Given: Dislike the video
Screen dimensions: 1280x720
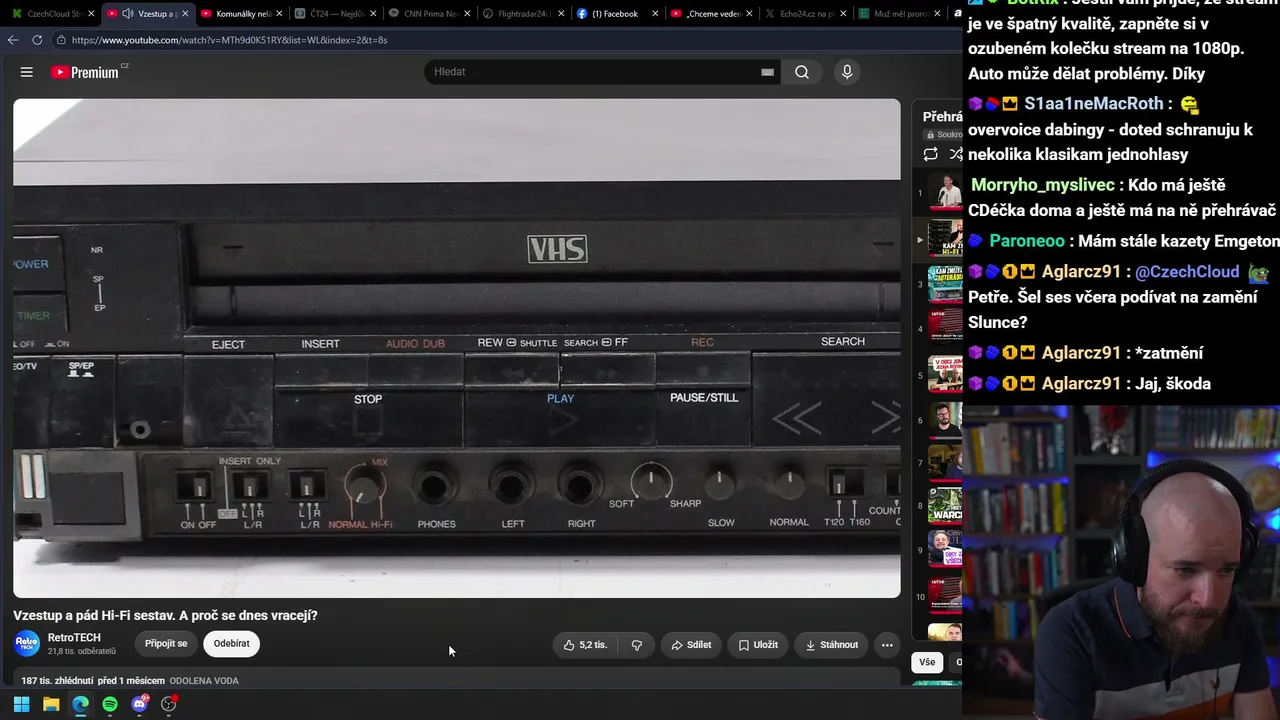Looking at the screenshot, I should pyautogui.click(x=637, y=645).
